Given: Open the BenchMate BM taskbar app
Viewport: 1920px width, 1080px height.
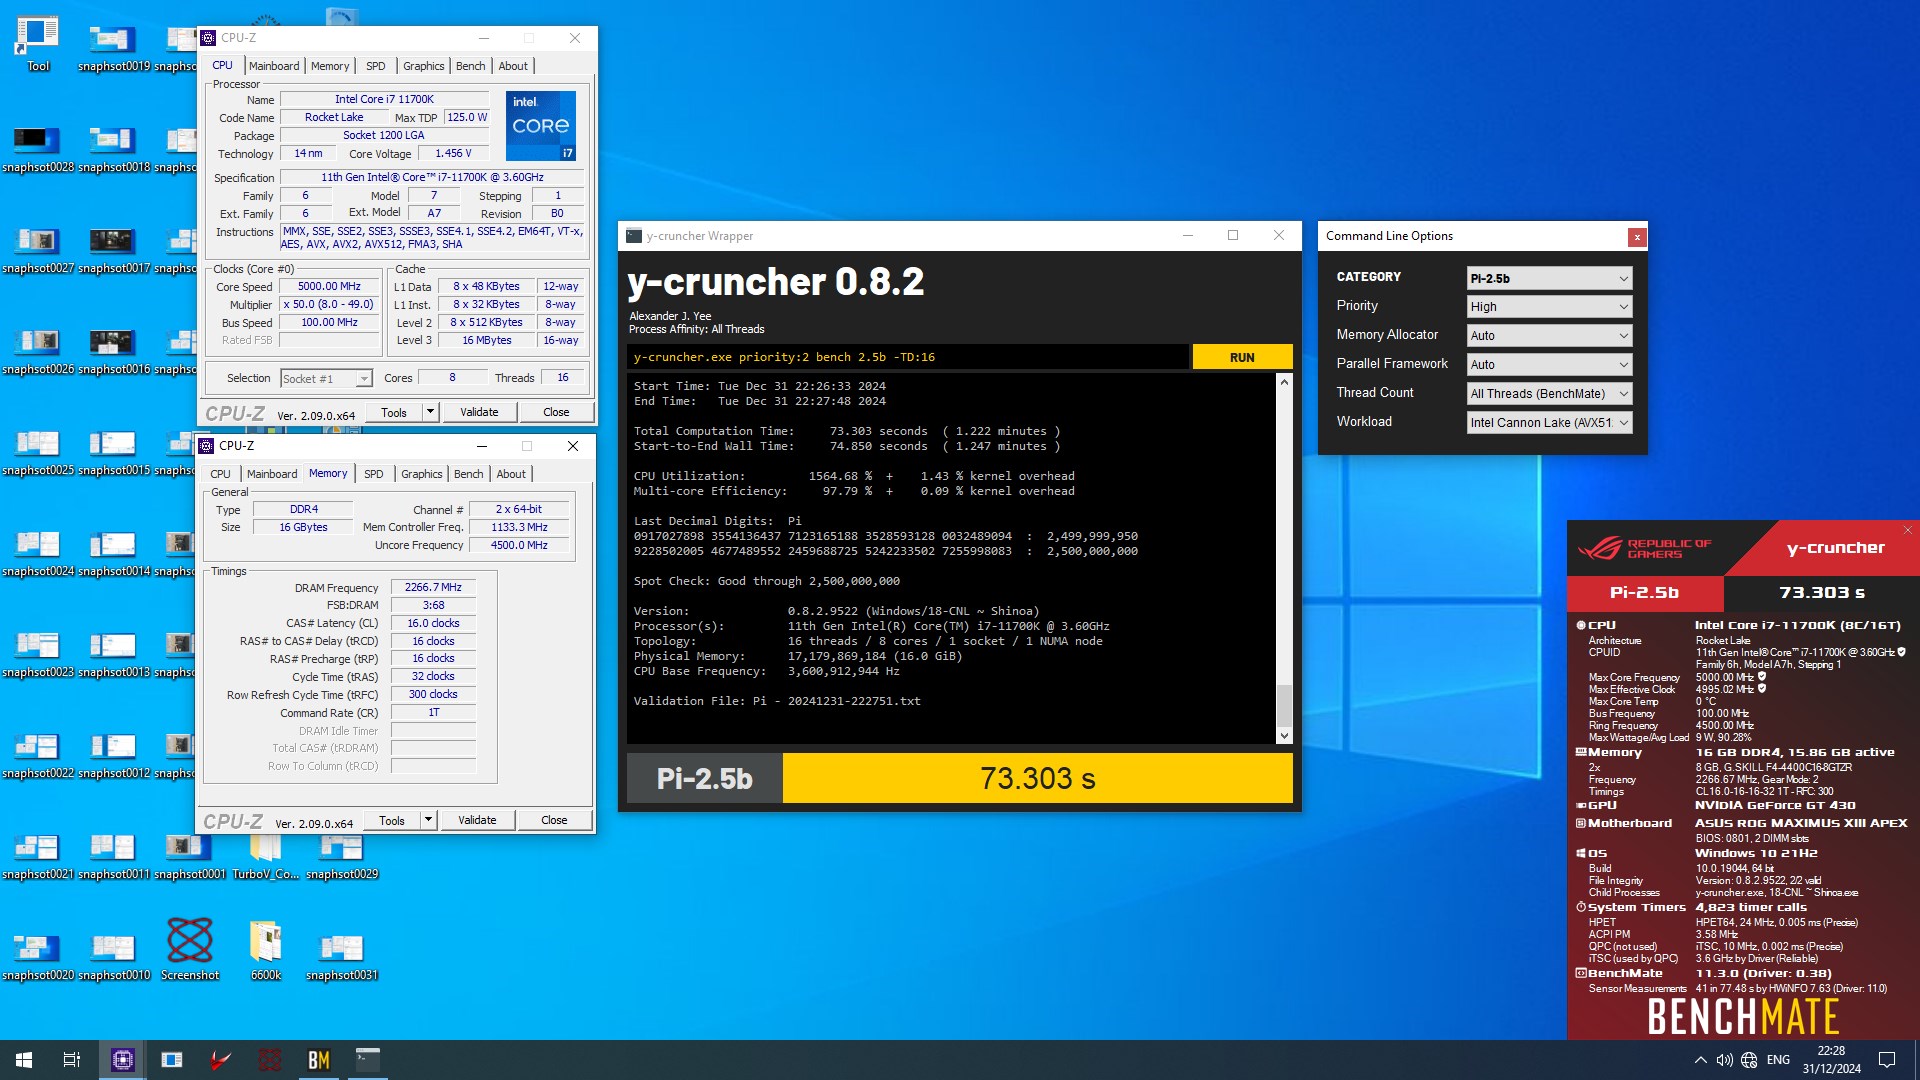Looking at the screenshot, I should (319, 1060).
